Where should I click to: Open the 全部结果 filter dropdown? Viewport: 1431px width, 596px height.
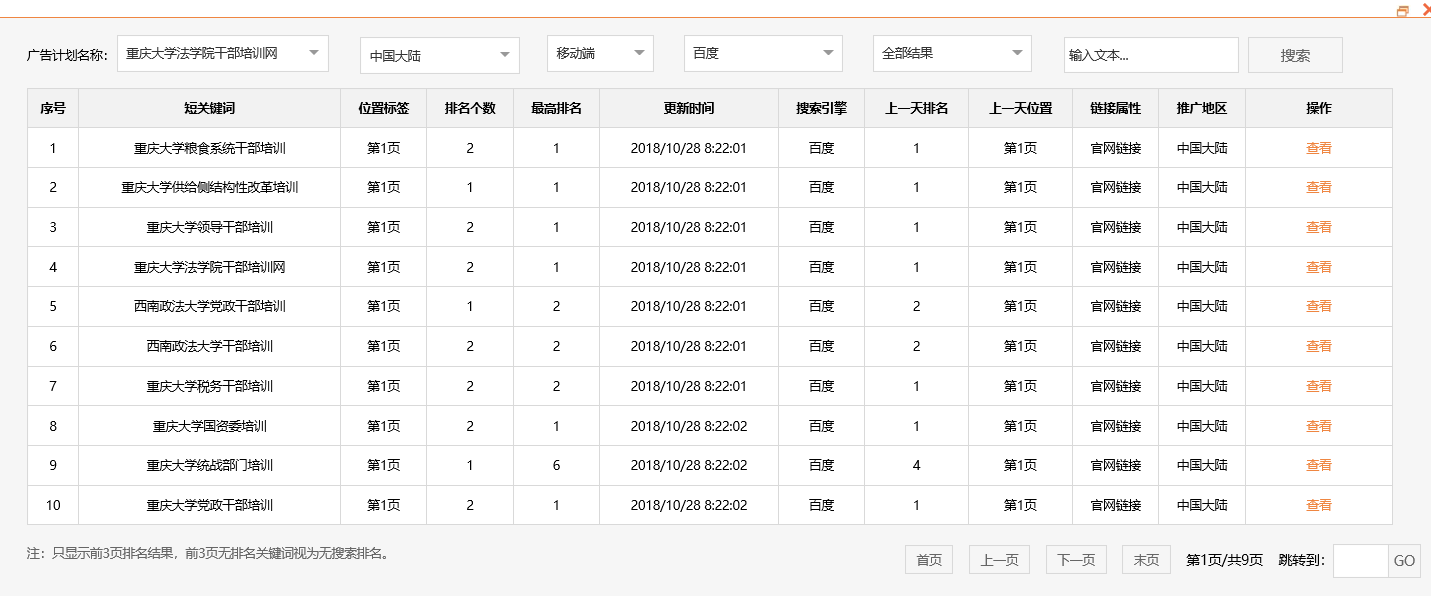951,53
